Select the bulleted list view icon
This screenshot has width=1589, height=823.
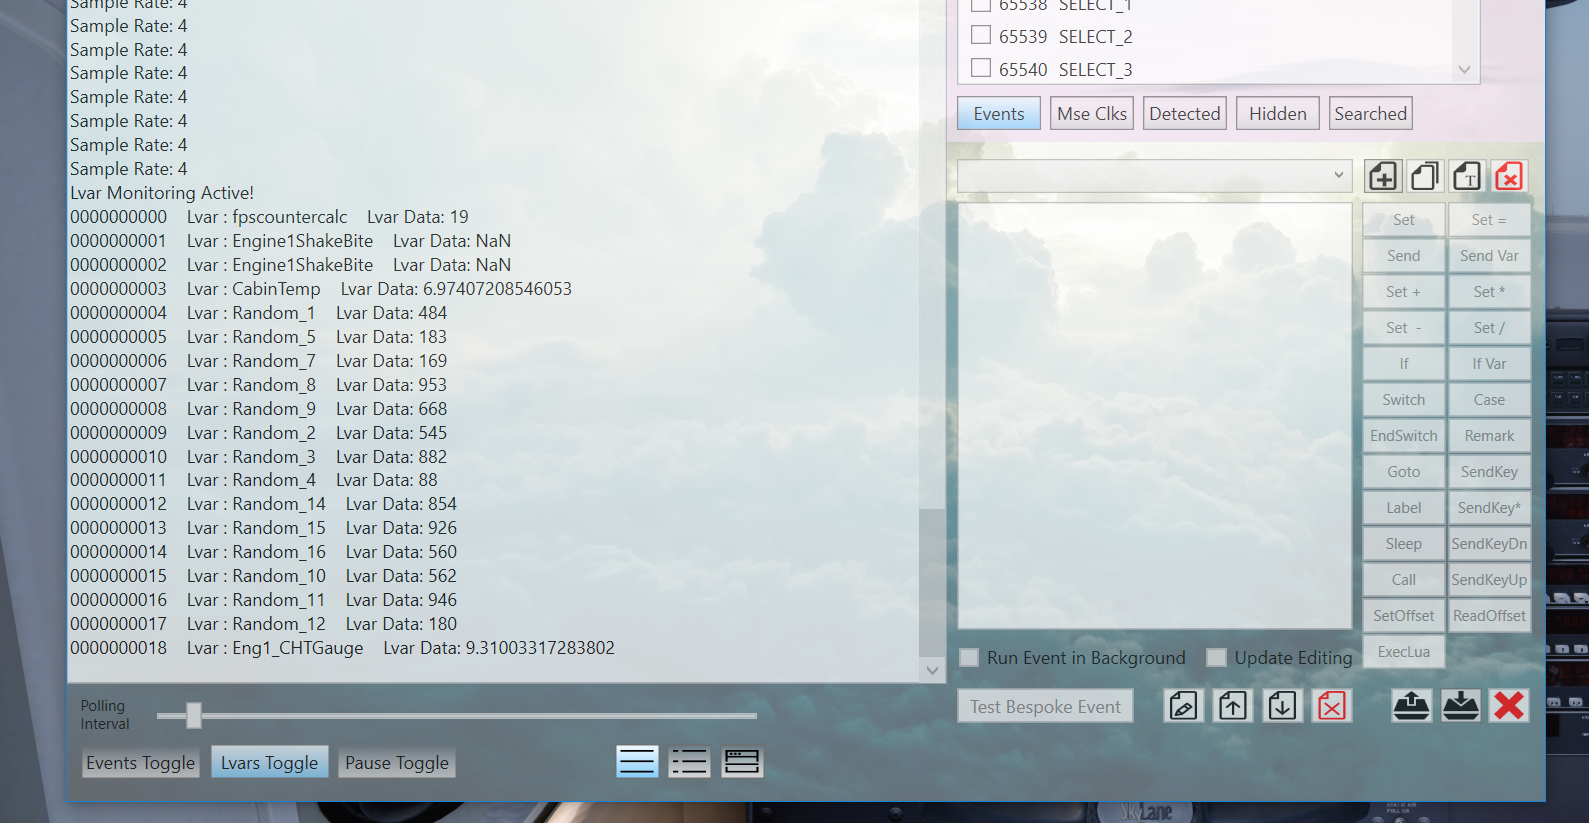click(689, 762)
